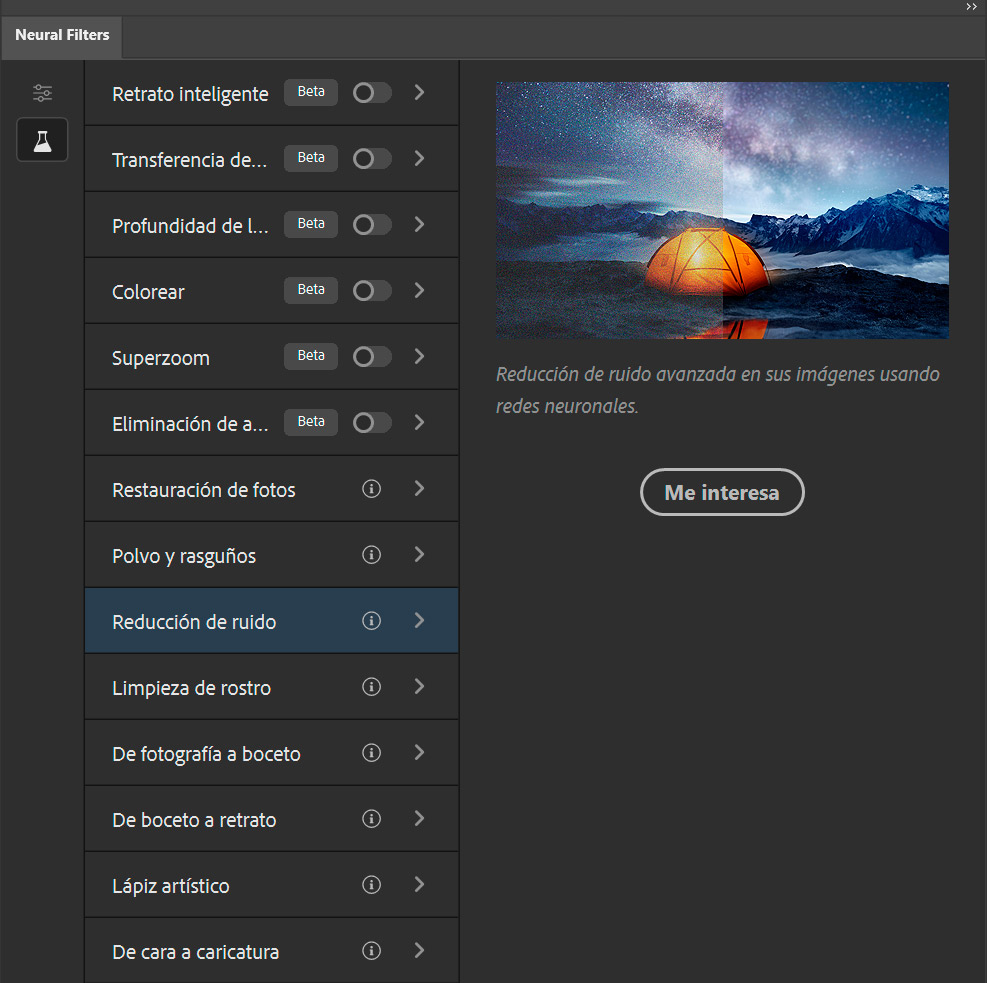This screenshot has width=987, height=983.
Task: Toggle the Colorear filter on
Action: [371, 290]
